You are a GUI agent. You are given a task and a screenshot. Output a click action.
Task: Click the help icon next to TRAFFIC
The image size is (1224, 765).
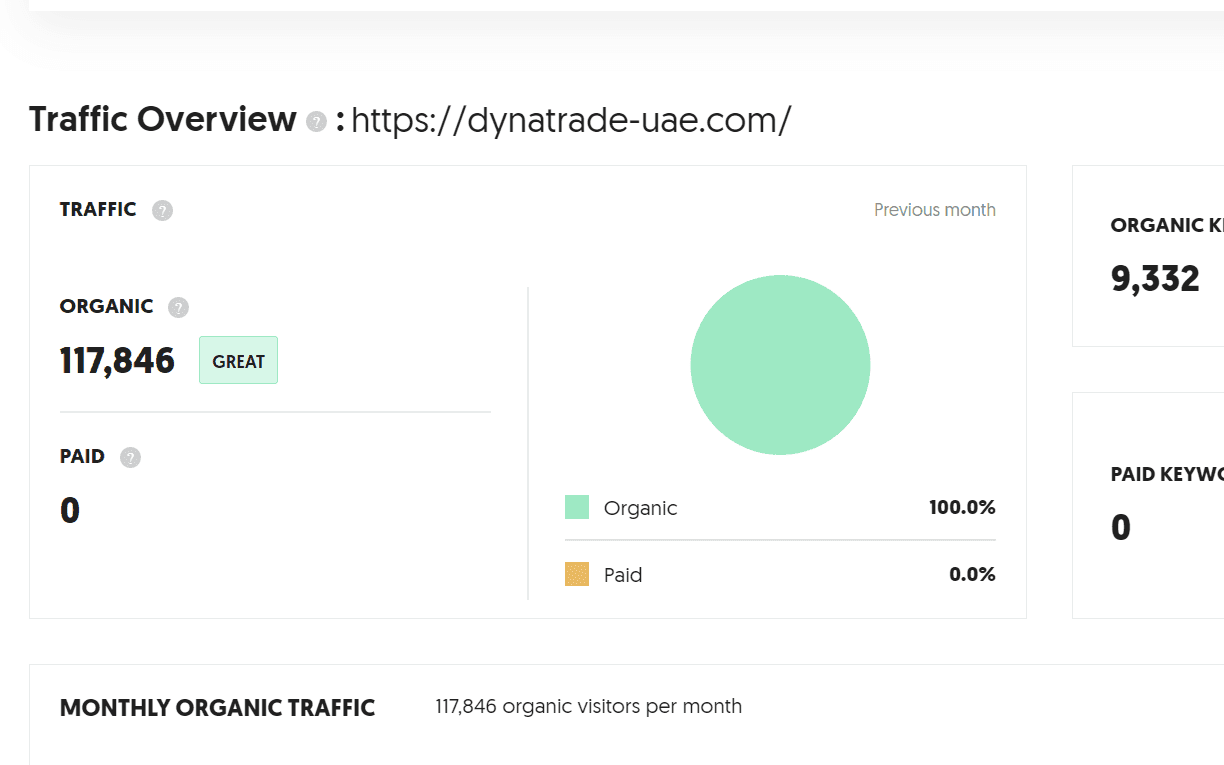[x=162, y=210]
